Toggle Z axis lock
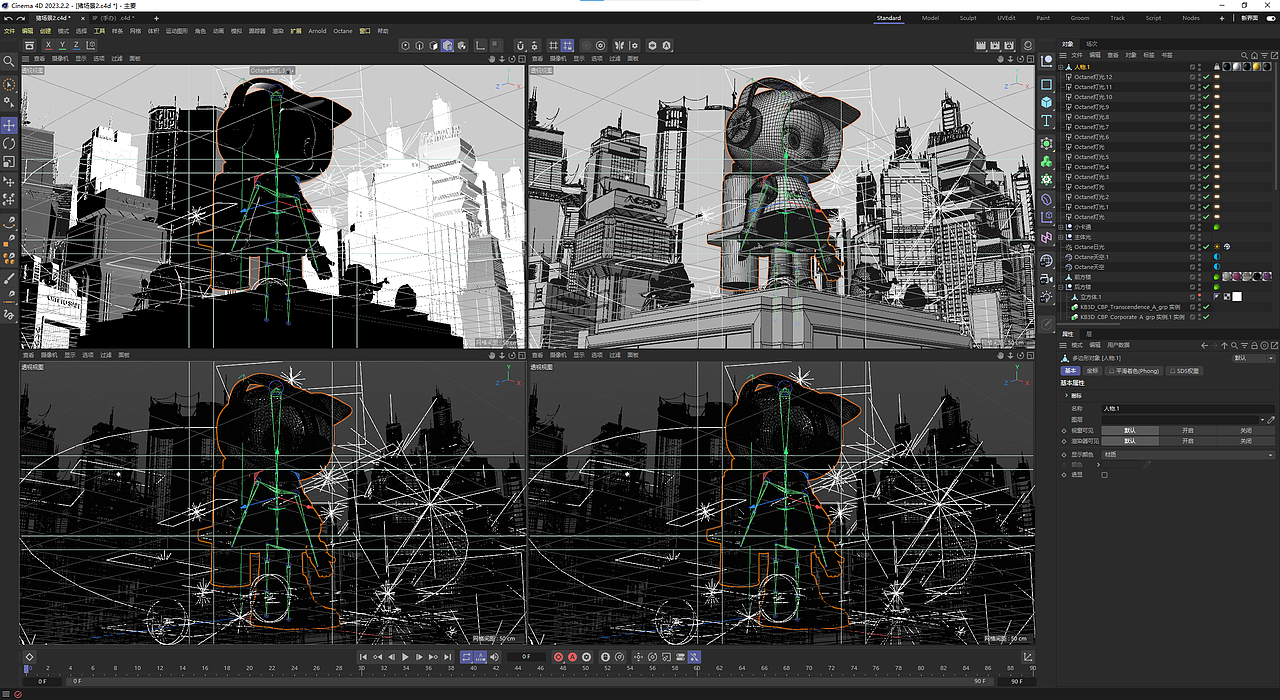 coord(76,45)
